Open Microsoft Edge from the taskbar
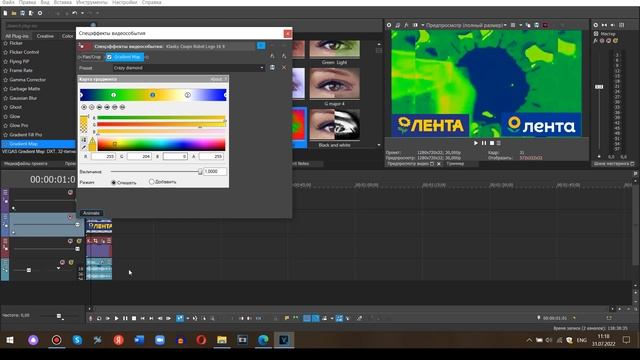 pyautogui.click(x=263, y=340)
